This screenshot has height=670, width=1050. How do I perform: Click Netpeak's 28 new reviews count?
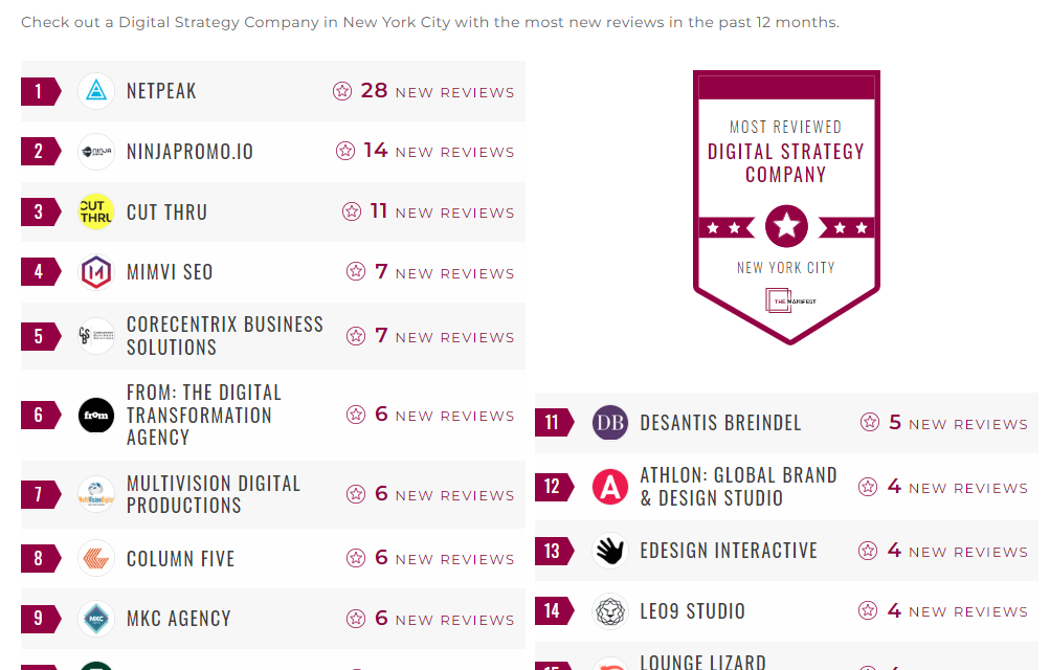pos(374,91)
